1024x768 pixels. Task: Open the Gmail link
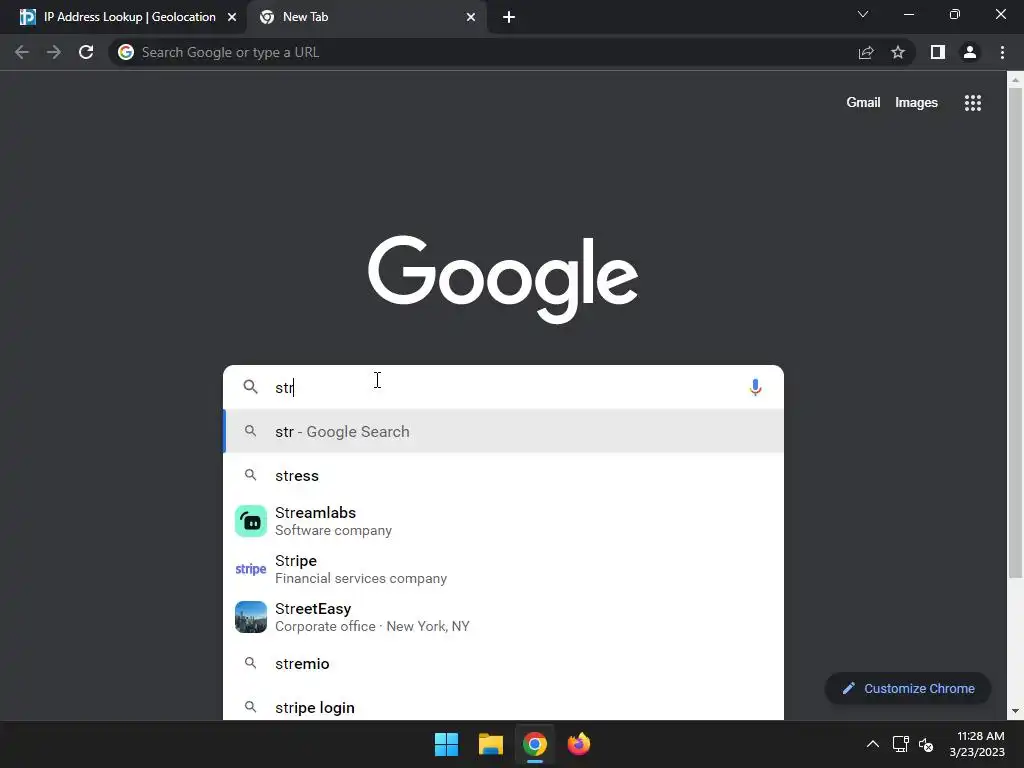click(863, 103)
